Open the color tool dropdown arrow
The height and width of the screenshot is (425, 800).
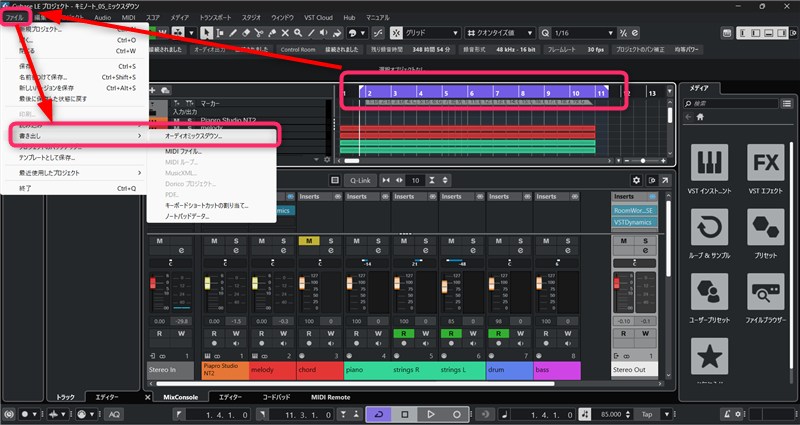coord(363,33)
